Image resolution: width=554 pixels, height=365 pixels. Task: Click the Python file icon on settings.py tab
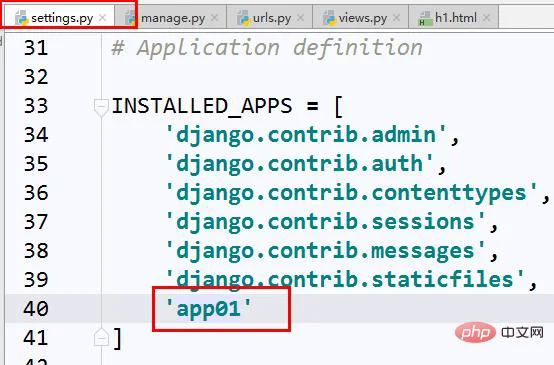pos(22,18)
